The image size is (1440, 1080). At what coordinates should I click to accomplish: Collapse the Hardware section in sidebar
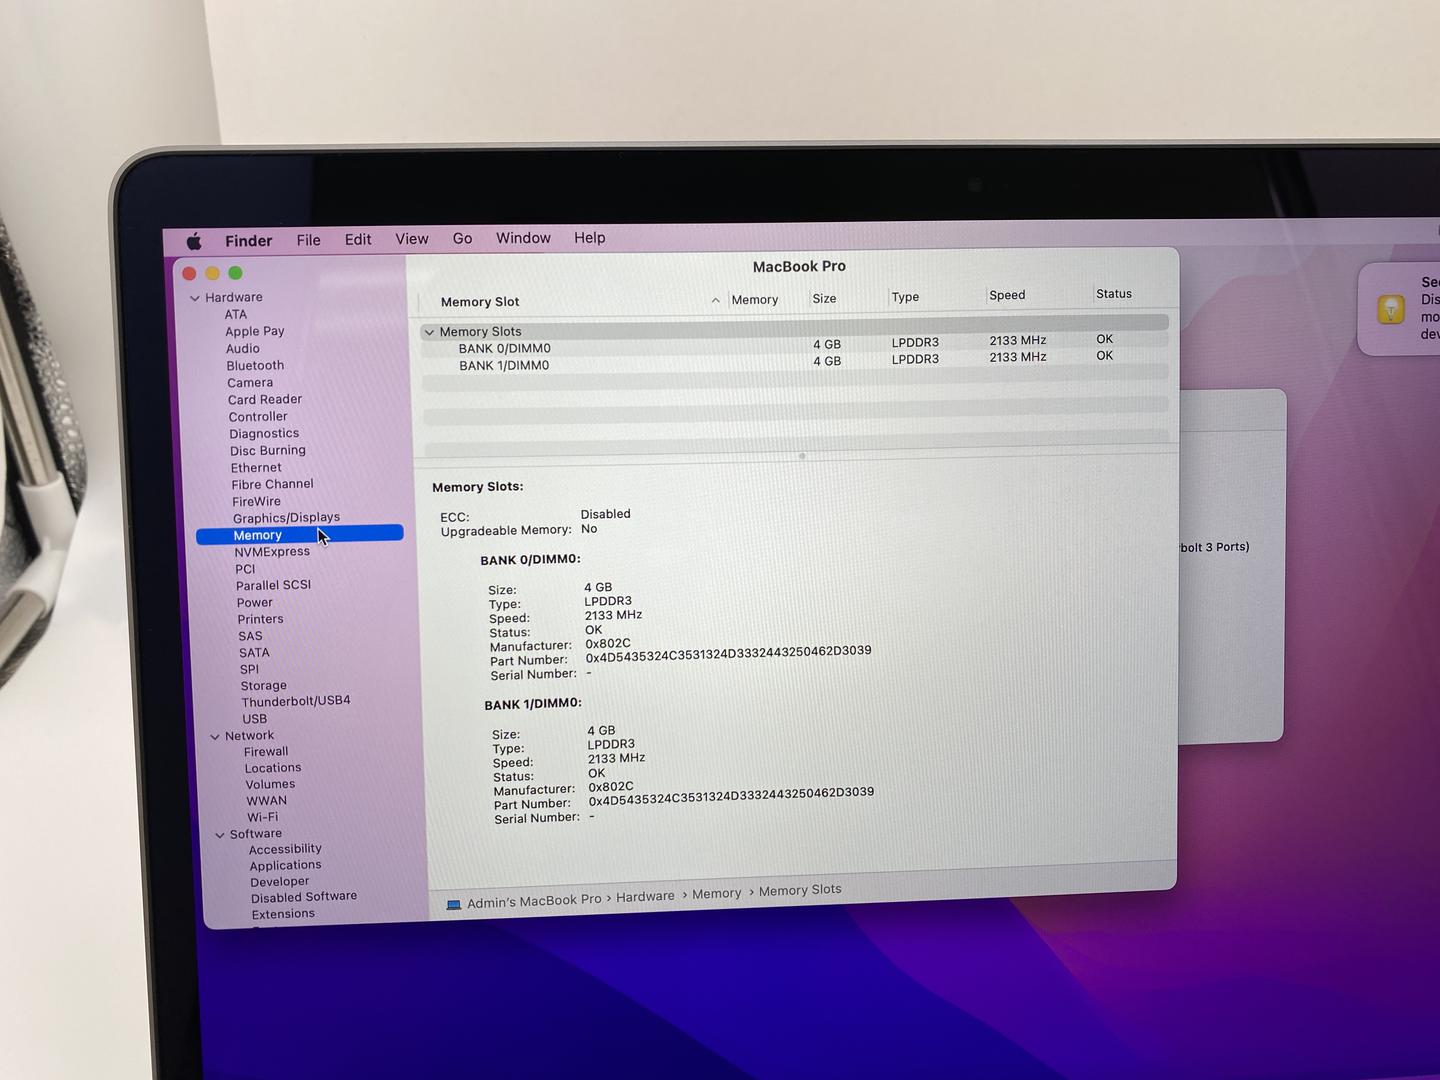(195, 298)
